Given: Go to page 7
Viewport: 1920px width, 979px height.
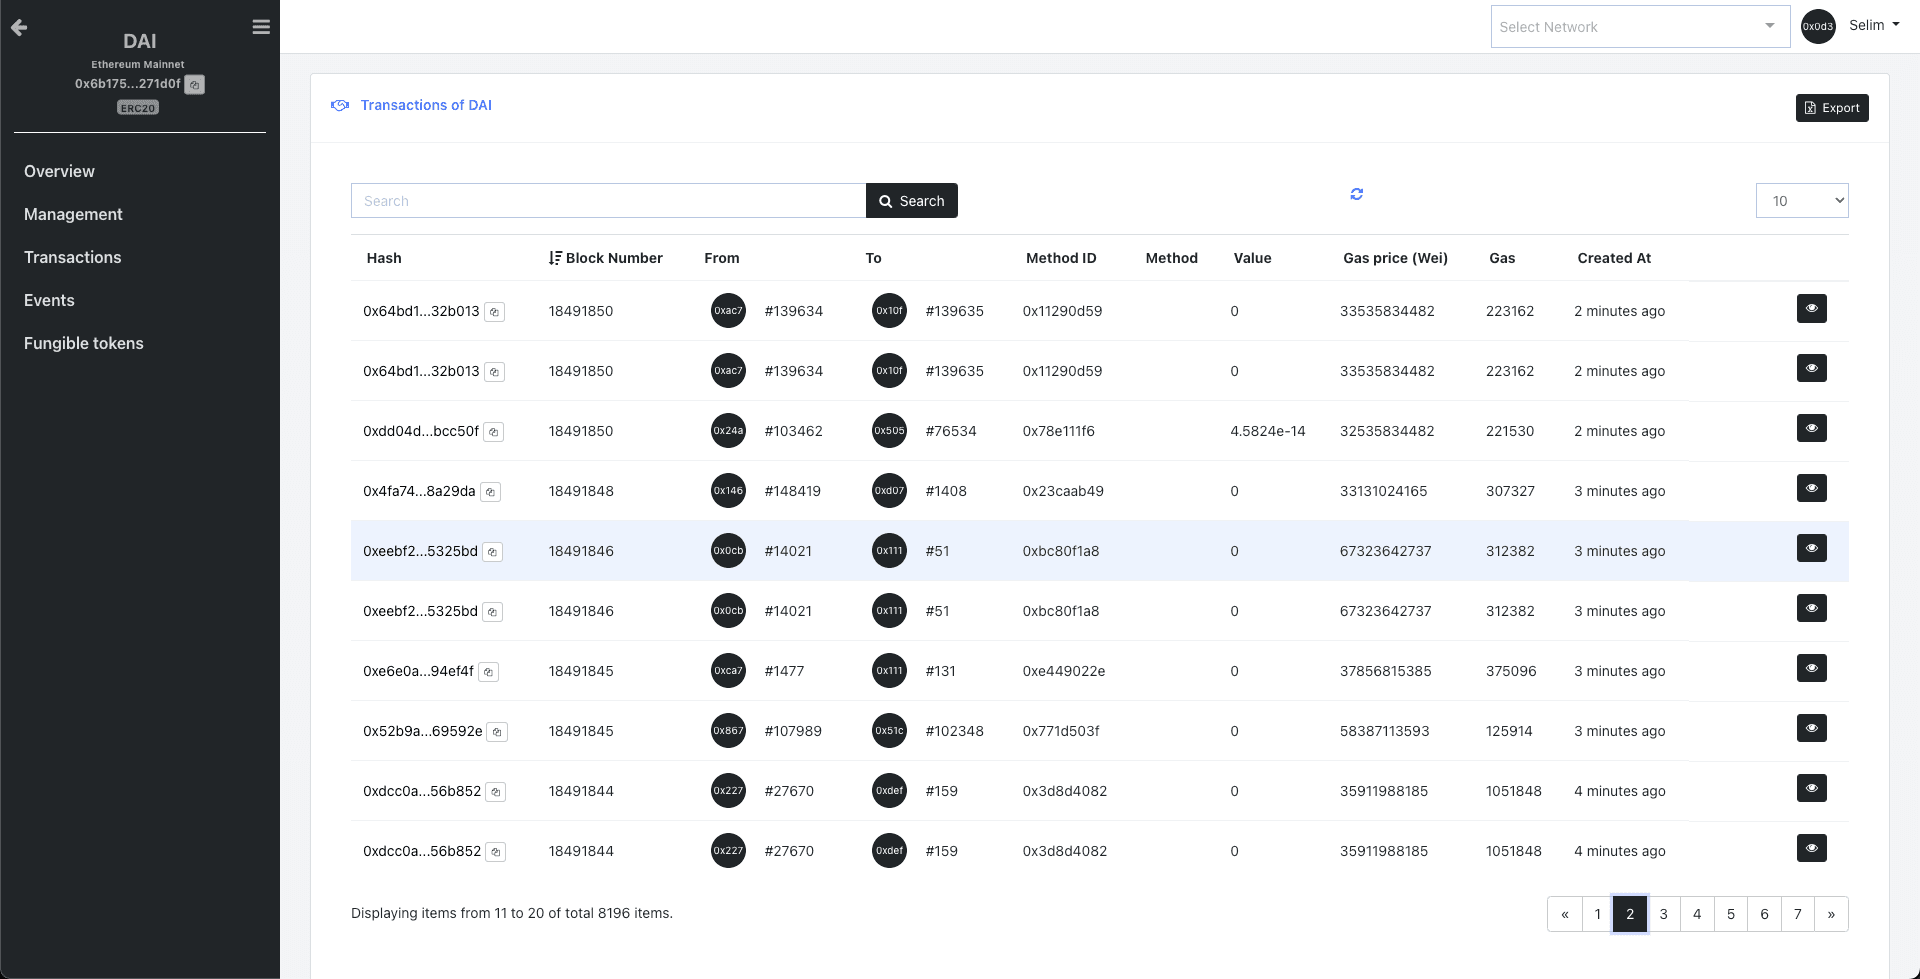Looking at the screenshot, I should [x=1797, y=914].
